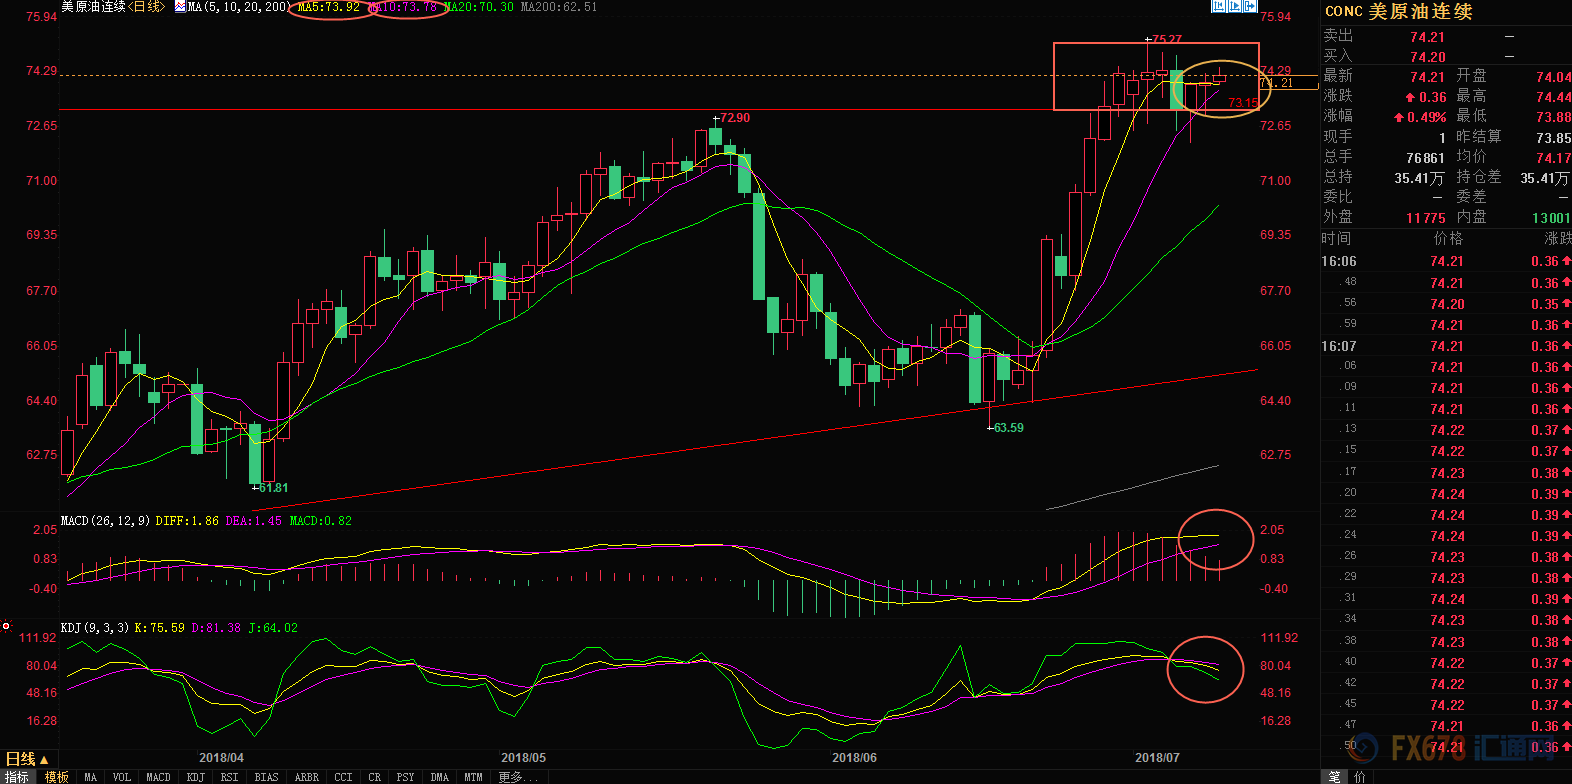Click the 卖出 price 74.21

1427,37
